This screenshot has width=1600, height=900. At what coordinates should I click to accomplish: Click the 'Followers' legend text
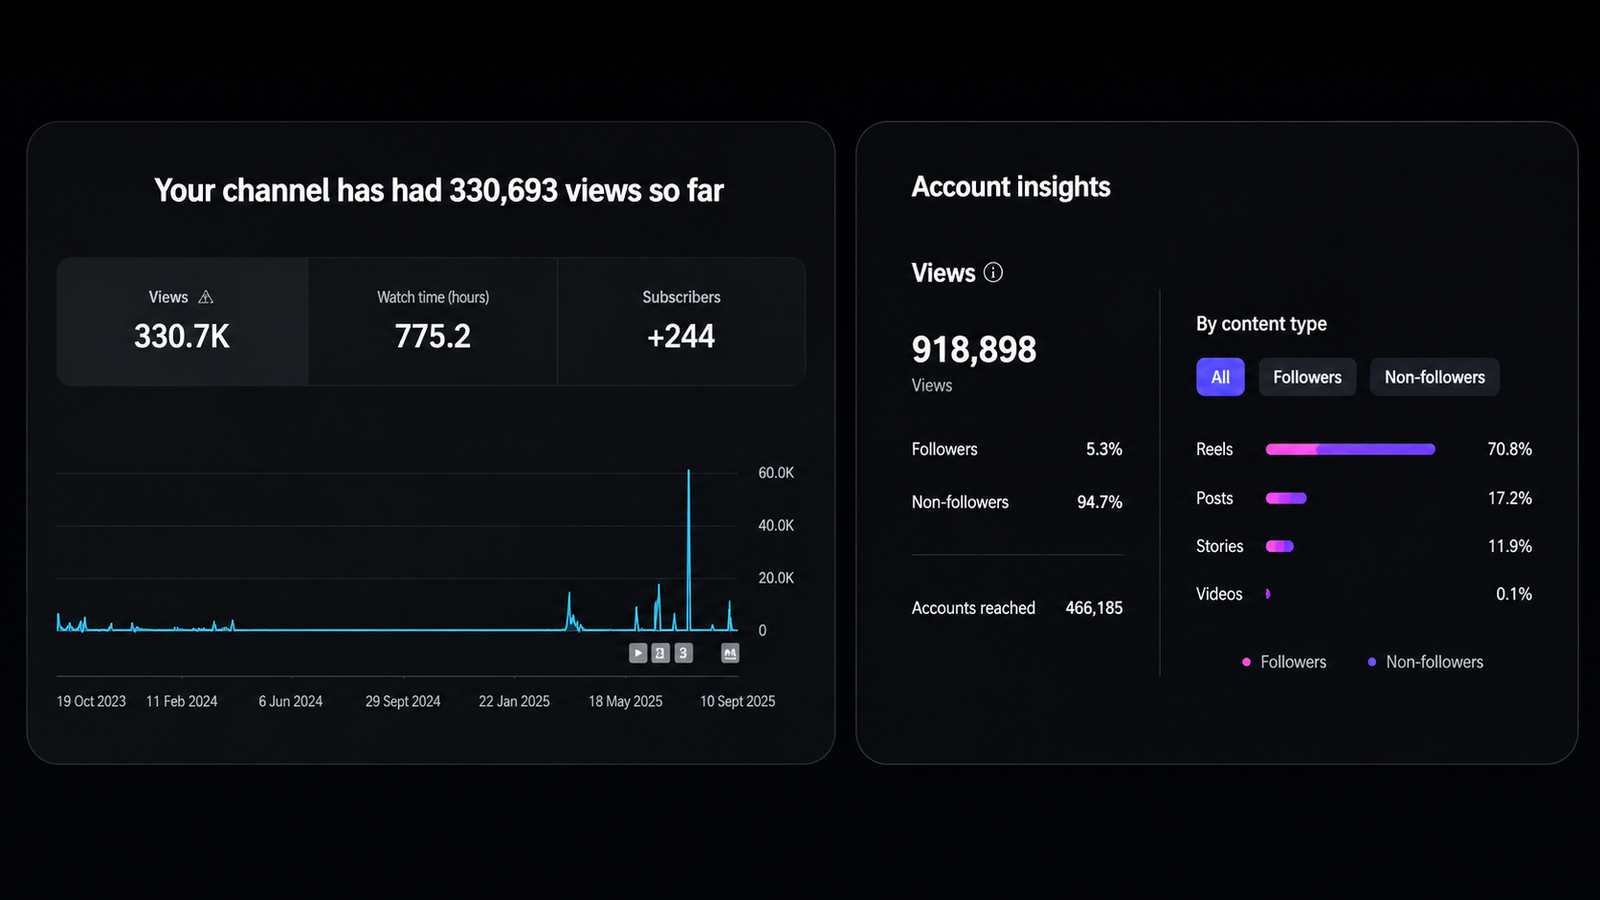[x=1293, y=662]
